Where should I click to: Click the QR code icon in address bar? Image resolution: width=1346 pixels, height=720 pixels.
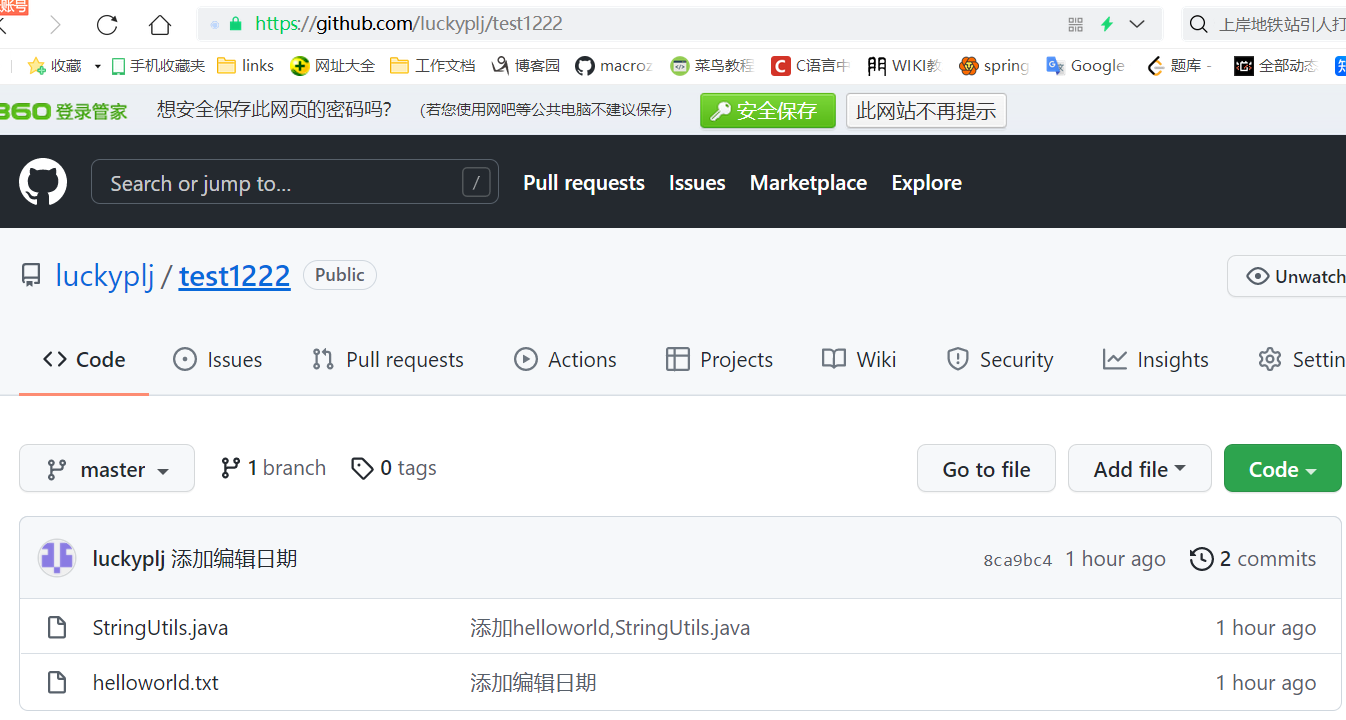click(x=1076, y=25)
